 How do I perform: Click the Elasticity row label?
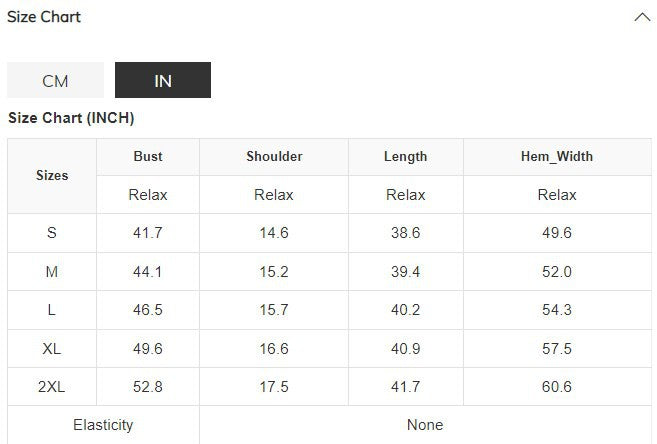coord(103,425)
